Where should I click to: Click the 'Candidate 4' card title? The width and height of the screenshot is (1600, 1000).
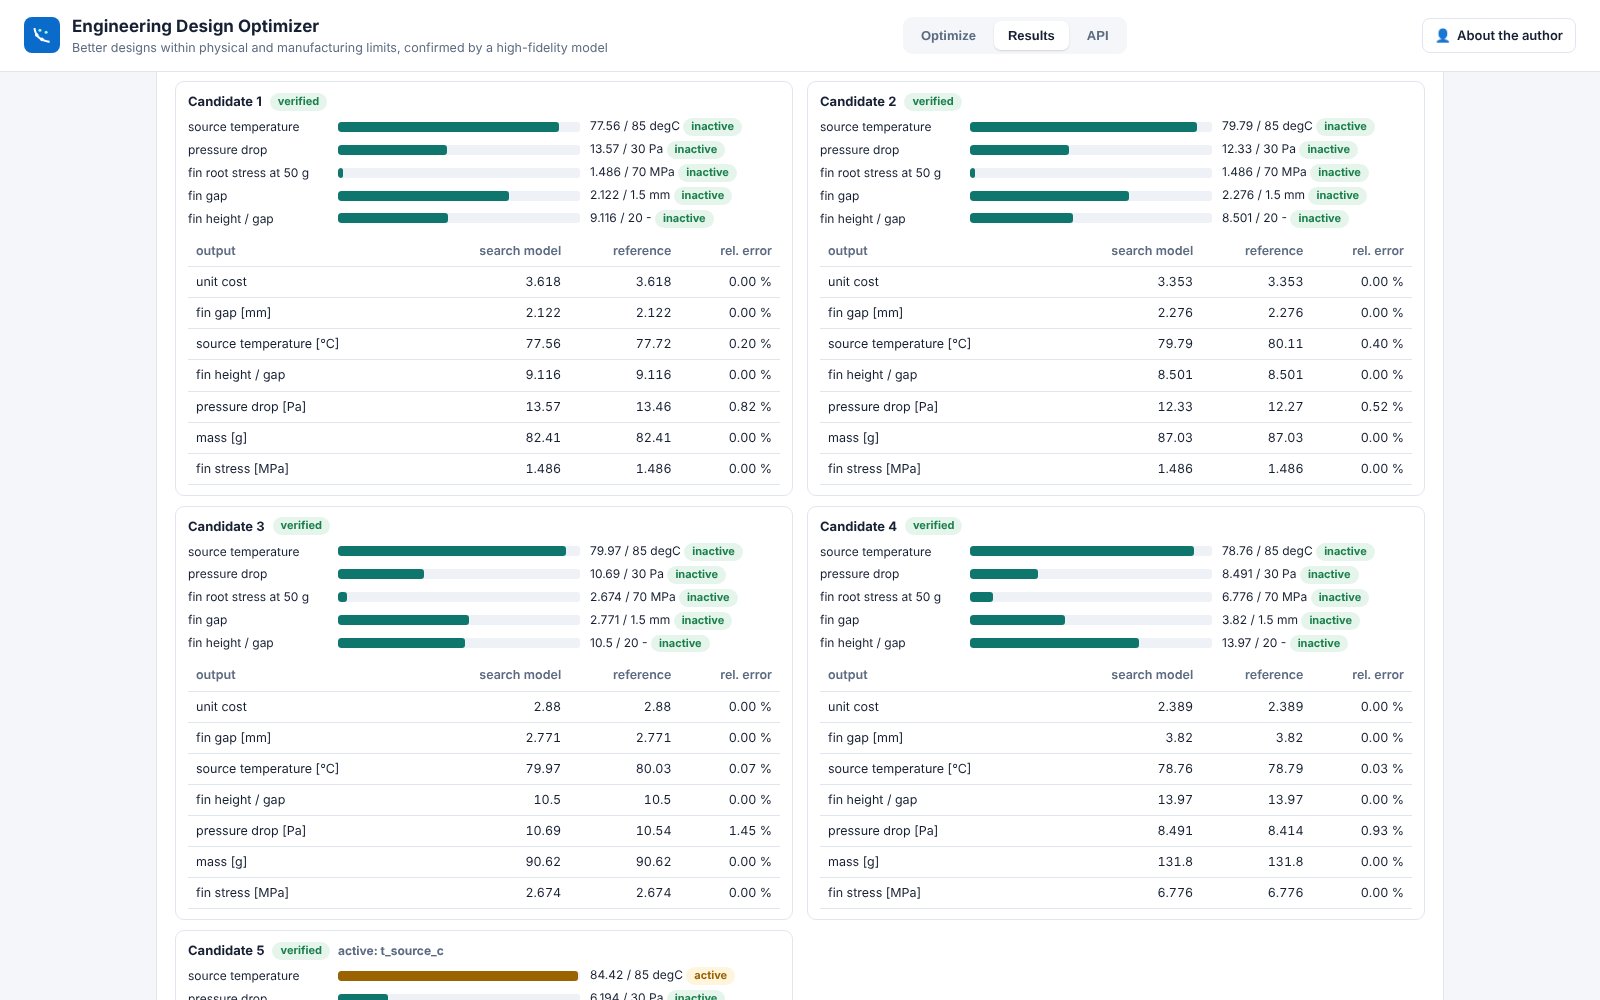point(858,527)
